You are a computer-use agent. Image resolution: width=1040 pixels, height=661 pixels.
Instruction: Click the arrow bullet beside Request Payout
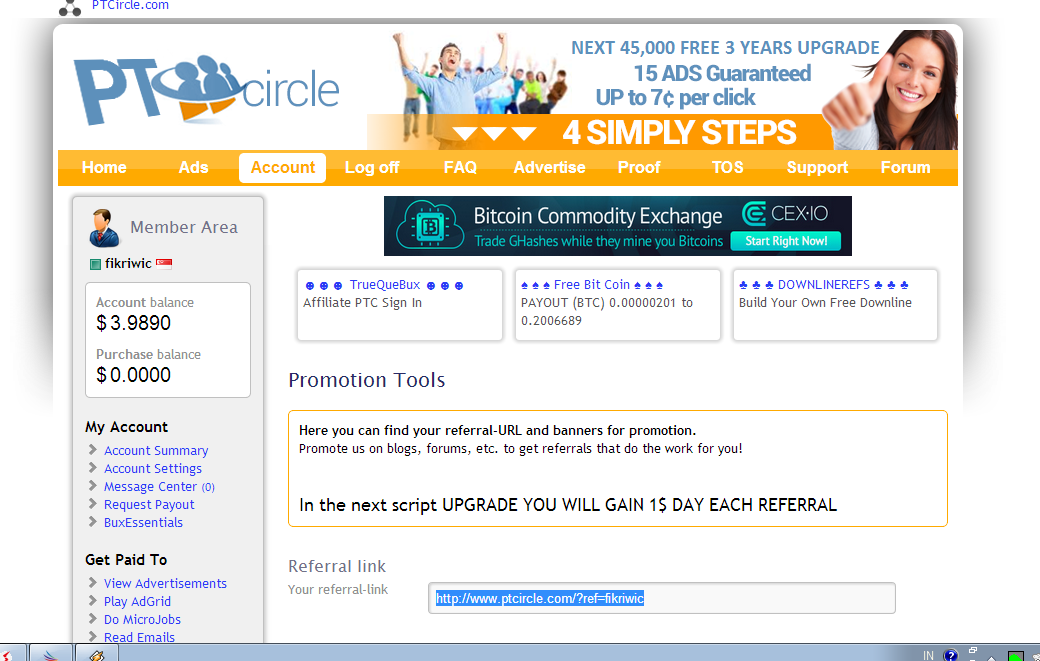[93, 504]
